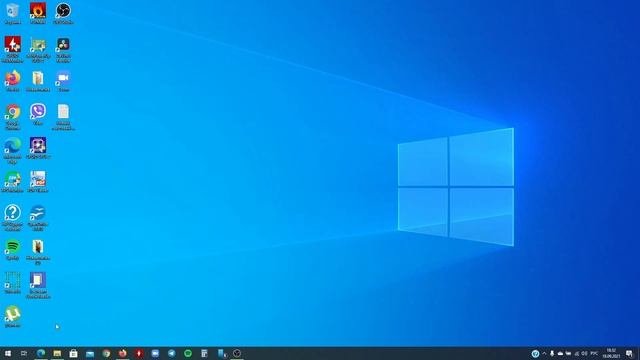Click the question mark system tray icon
The width and height of the screenshot is (640, 360).
point(535,353)
